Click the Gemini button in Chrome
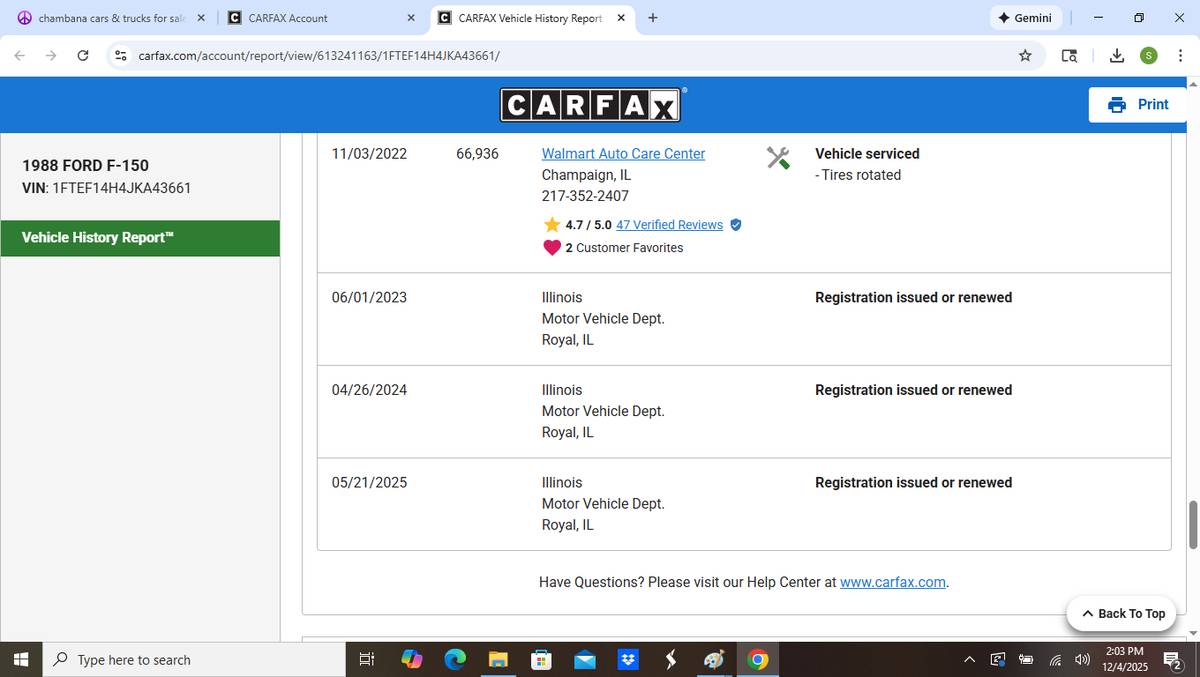The image size is (1200, 677). [1025, 18]
